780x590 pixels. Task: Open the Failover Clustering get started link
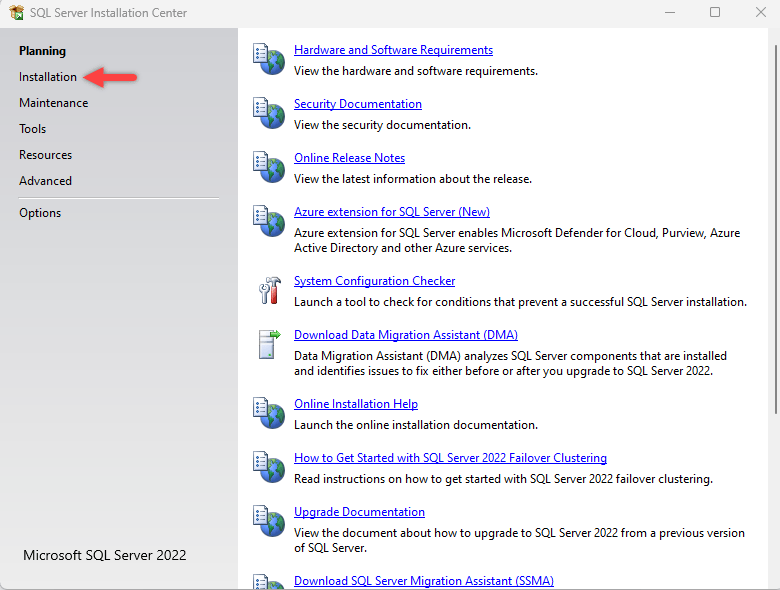tap(450, 458)
